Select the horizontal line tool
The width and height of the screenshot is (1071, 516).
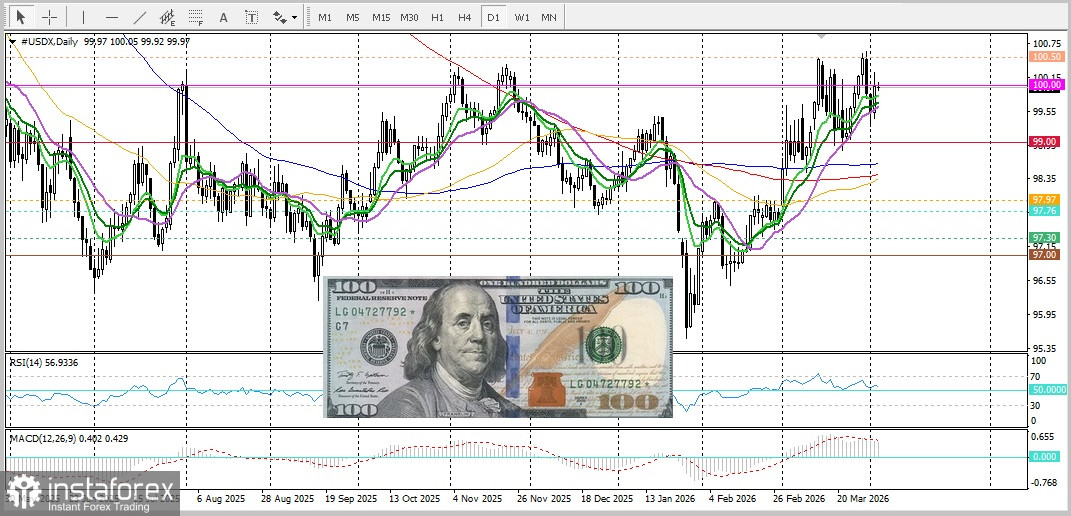112,17
